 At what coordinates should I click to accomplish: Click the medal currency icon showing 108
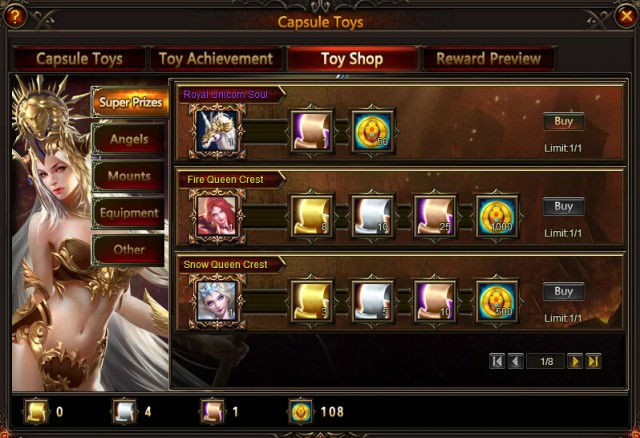coord(300,411)
